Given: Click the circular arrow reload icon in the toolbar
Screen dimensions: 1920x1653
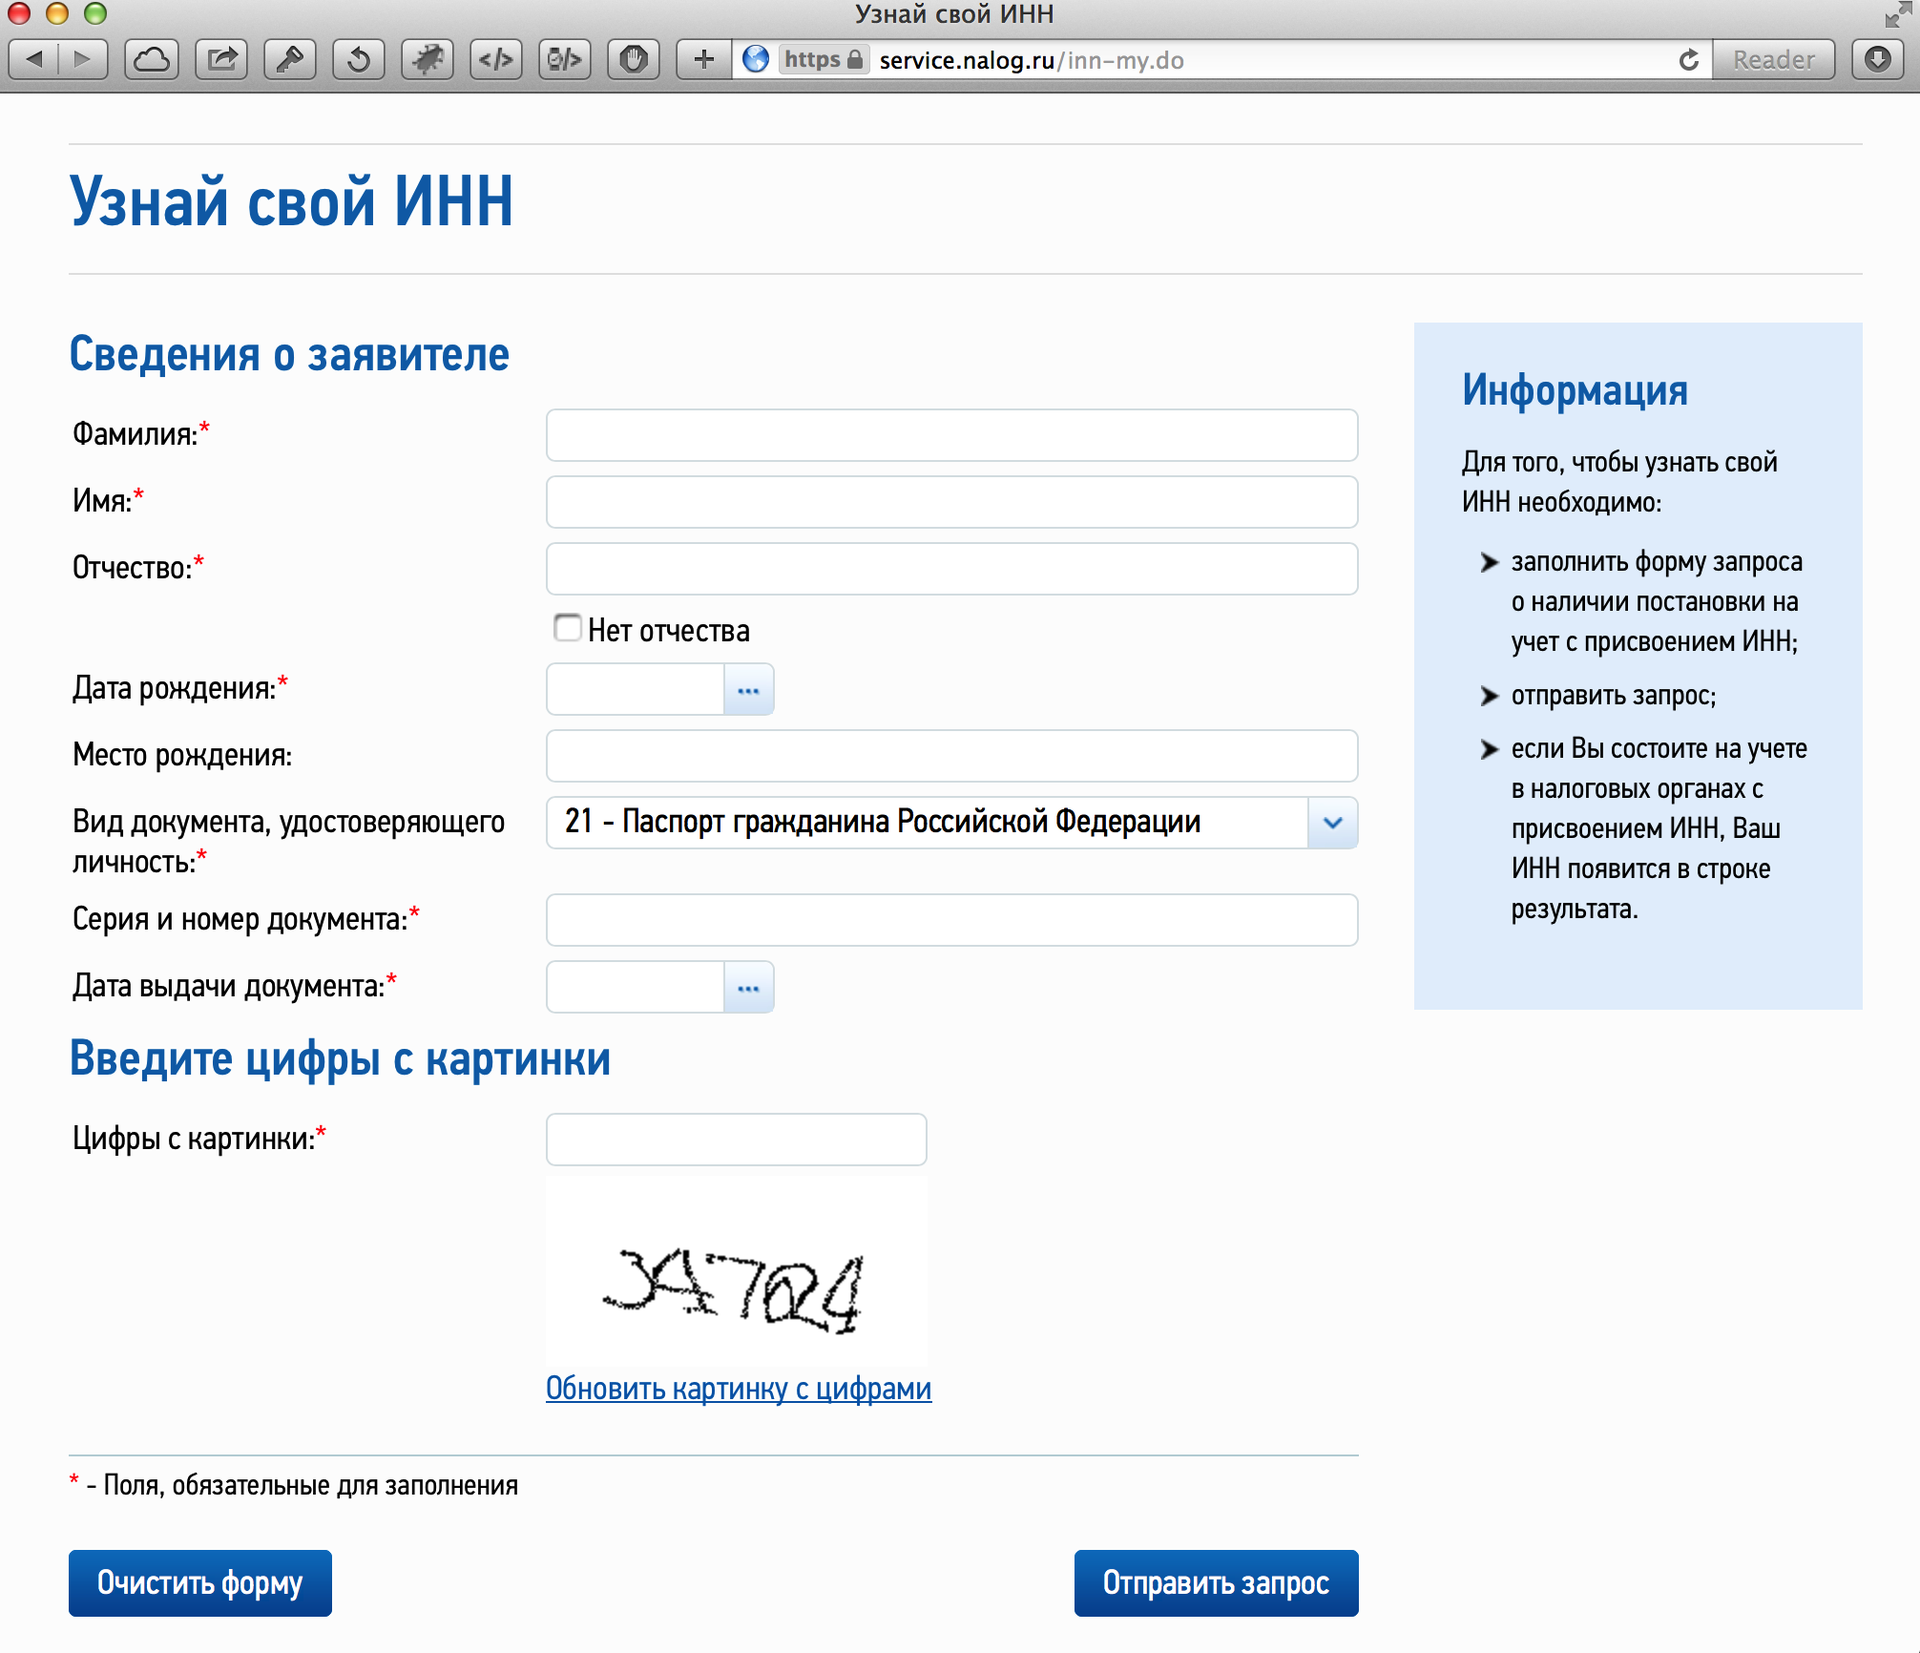Looking at the screenshot, I should point(358,59).
